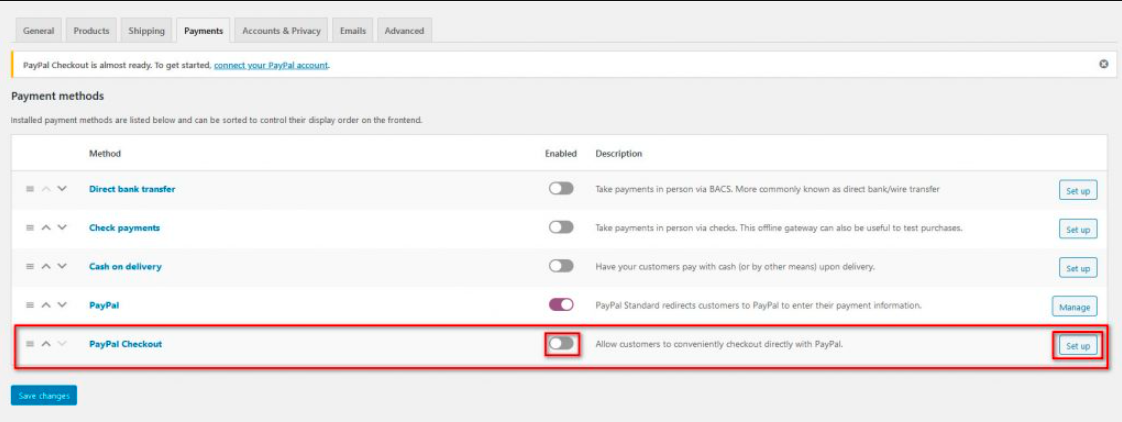Viewport: 1122px width, 422px height.
Task: Move Check payments up with arrow
Action: pos(46,228)
